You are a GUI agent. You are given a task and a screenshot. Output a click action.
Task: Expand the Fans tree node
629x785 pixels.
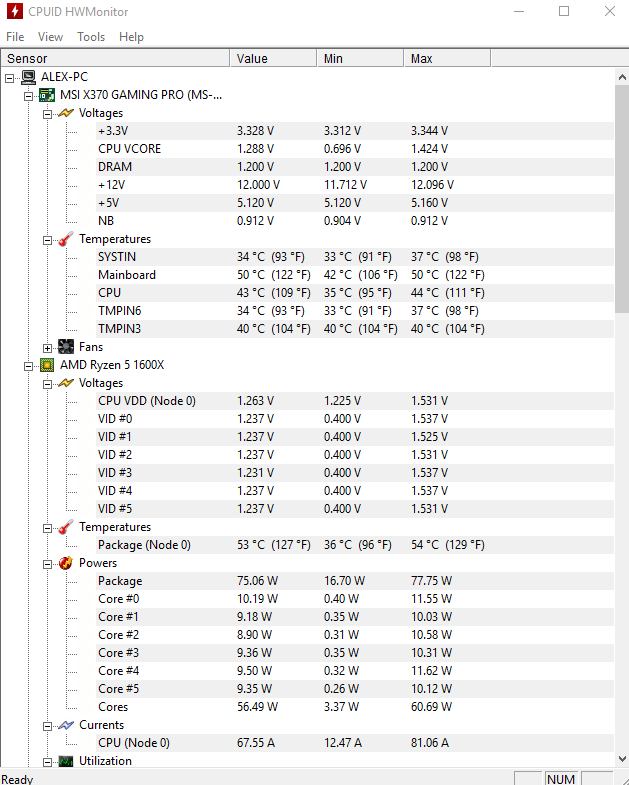(x=47, y=347)
